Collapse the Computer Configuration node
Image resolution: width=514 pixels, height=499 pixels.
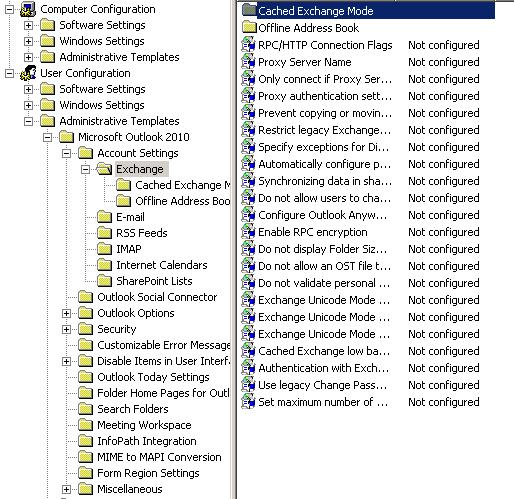(9, 9)
